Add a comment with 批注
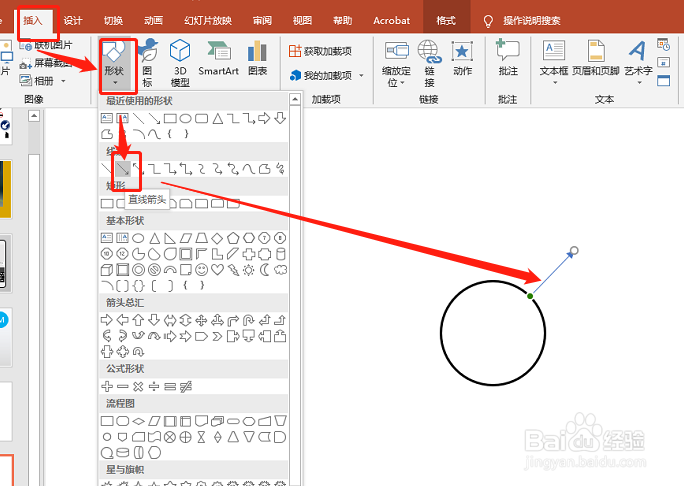 [x=508, y=59]
